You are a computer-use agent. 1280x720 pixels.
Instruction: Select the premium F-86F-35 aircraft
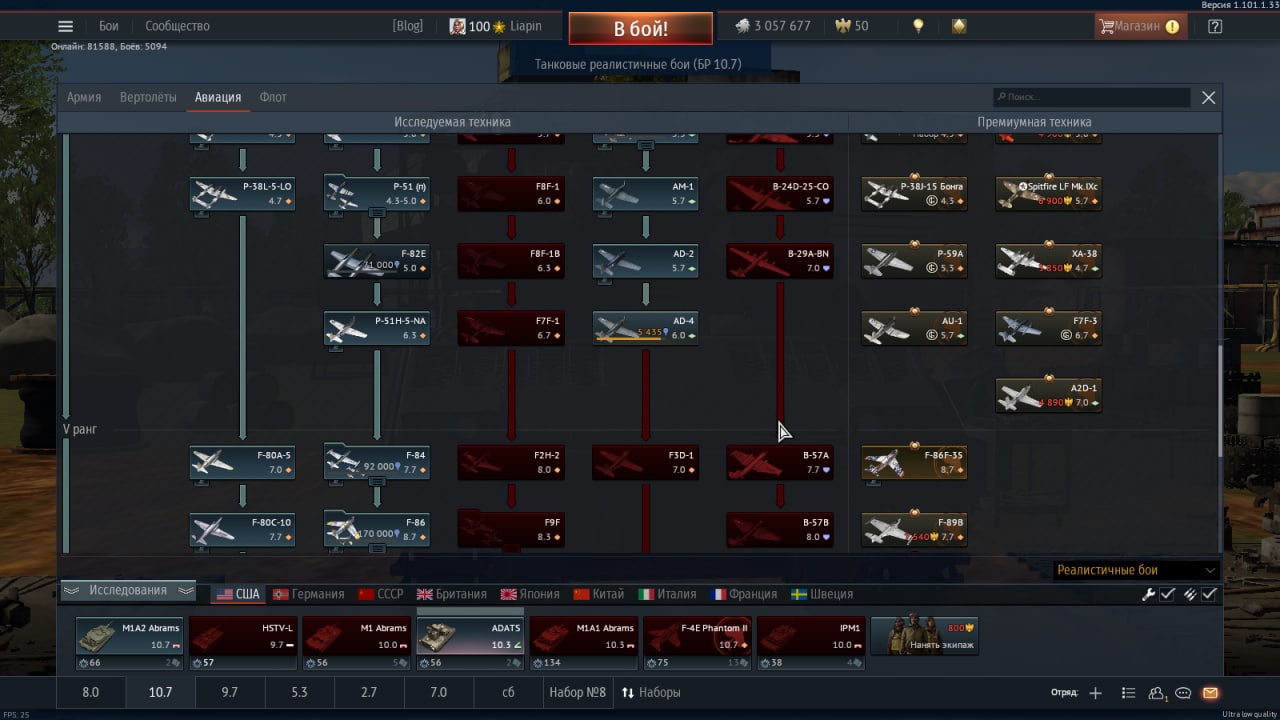[914, 462]
